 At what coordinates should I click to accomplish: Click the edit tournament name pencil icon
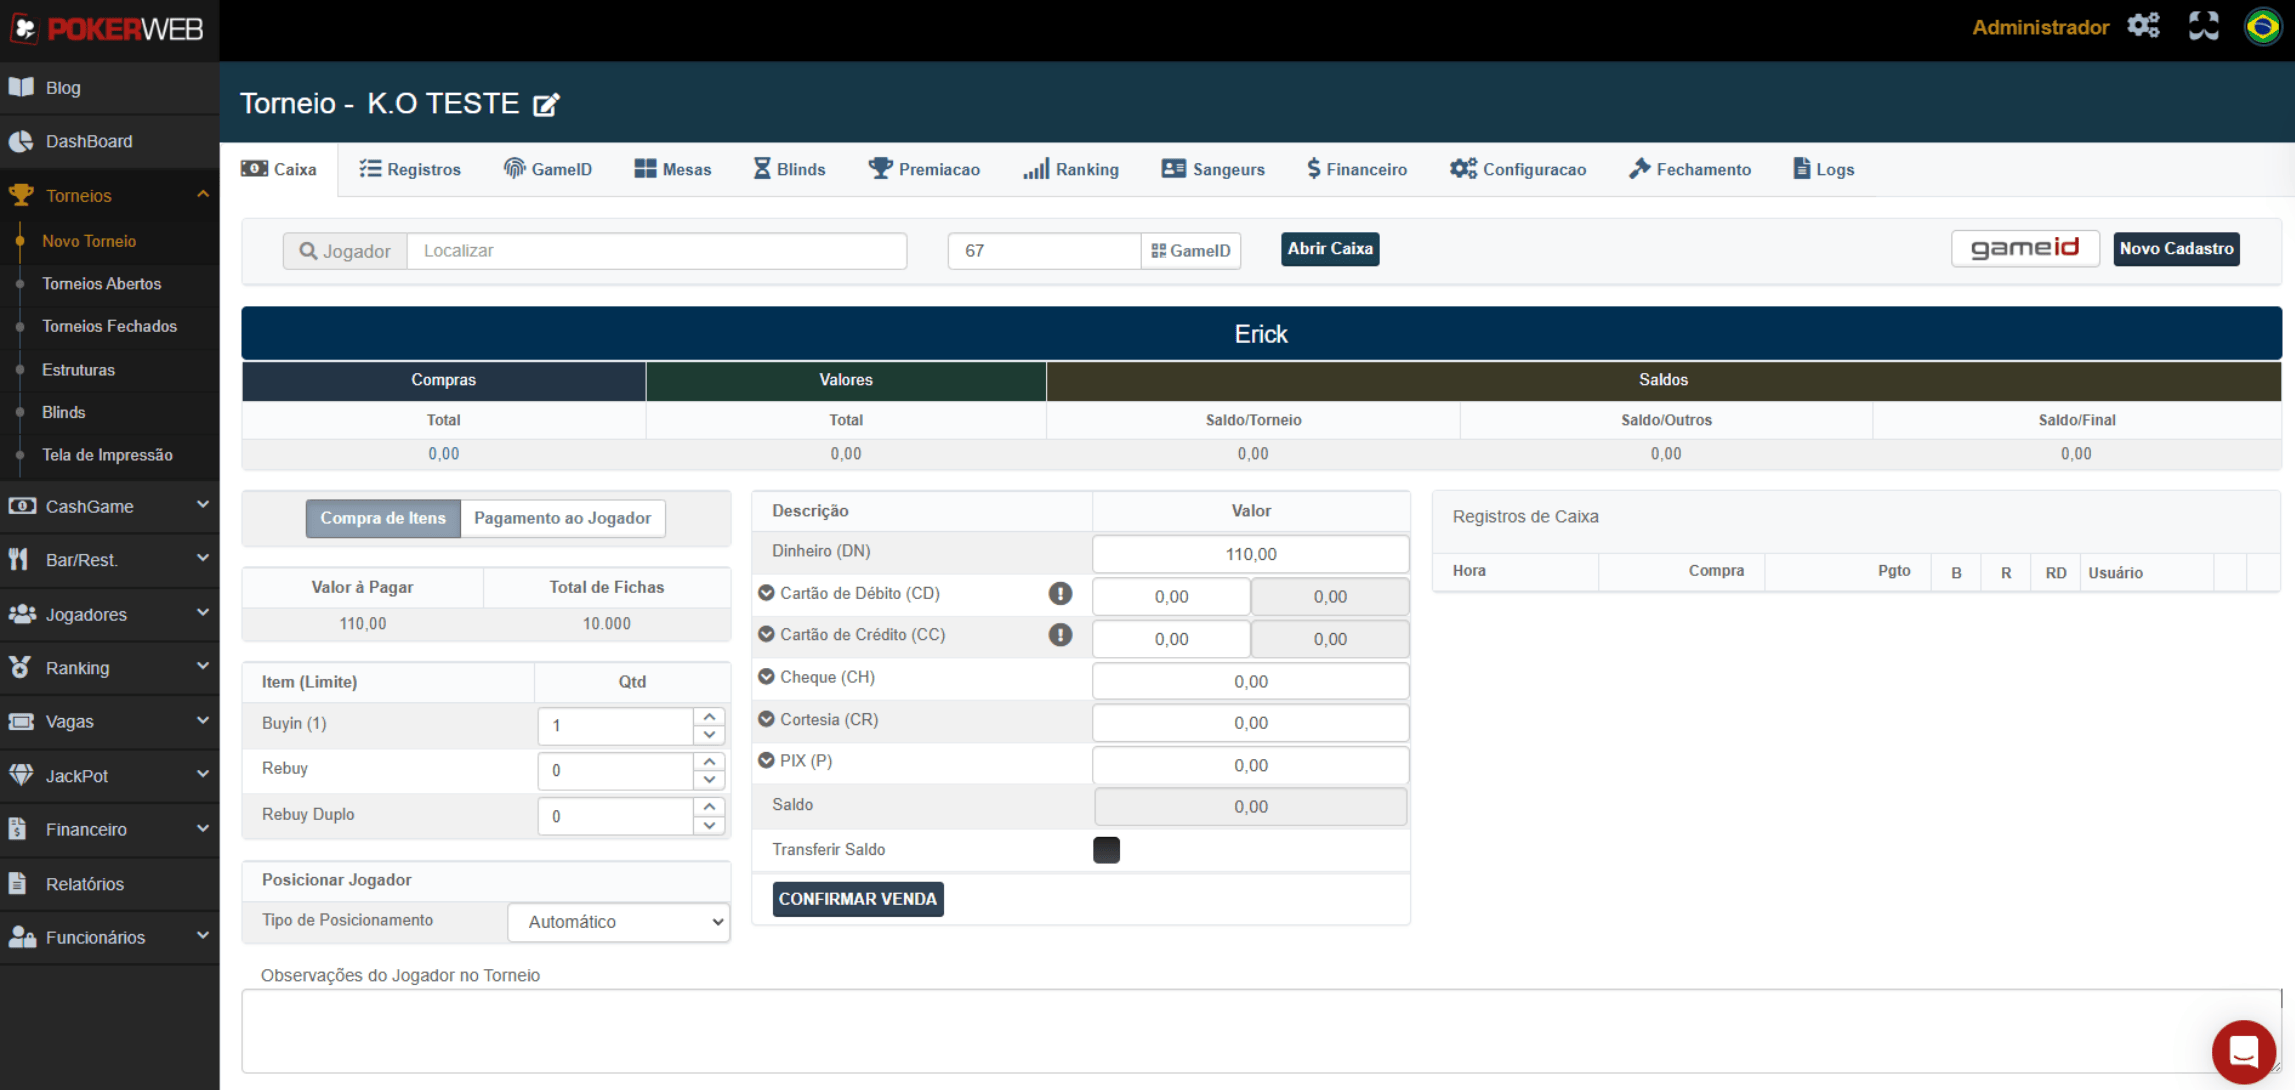click(x=546, y=105)
